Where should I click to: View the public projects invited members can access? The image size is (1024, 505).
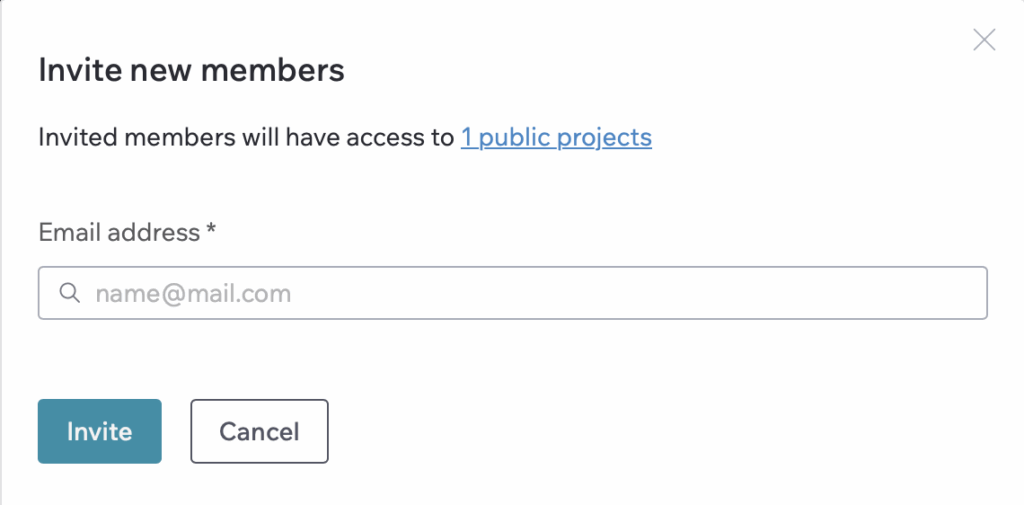pos(556,138)
